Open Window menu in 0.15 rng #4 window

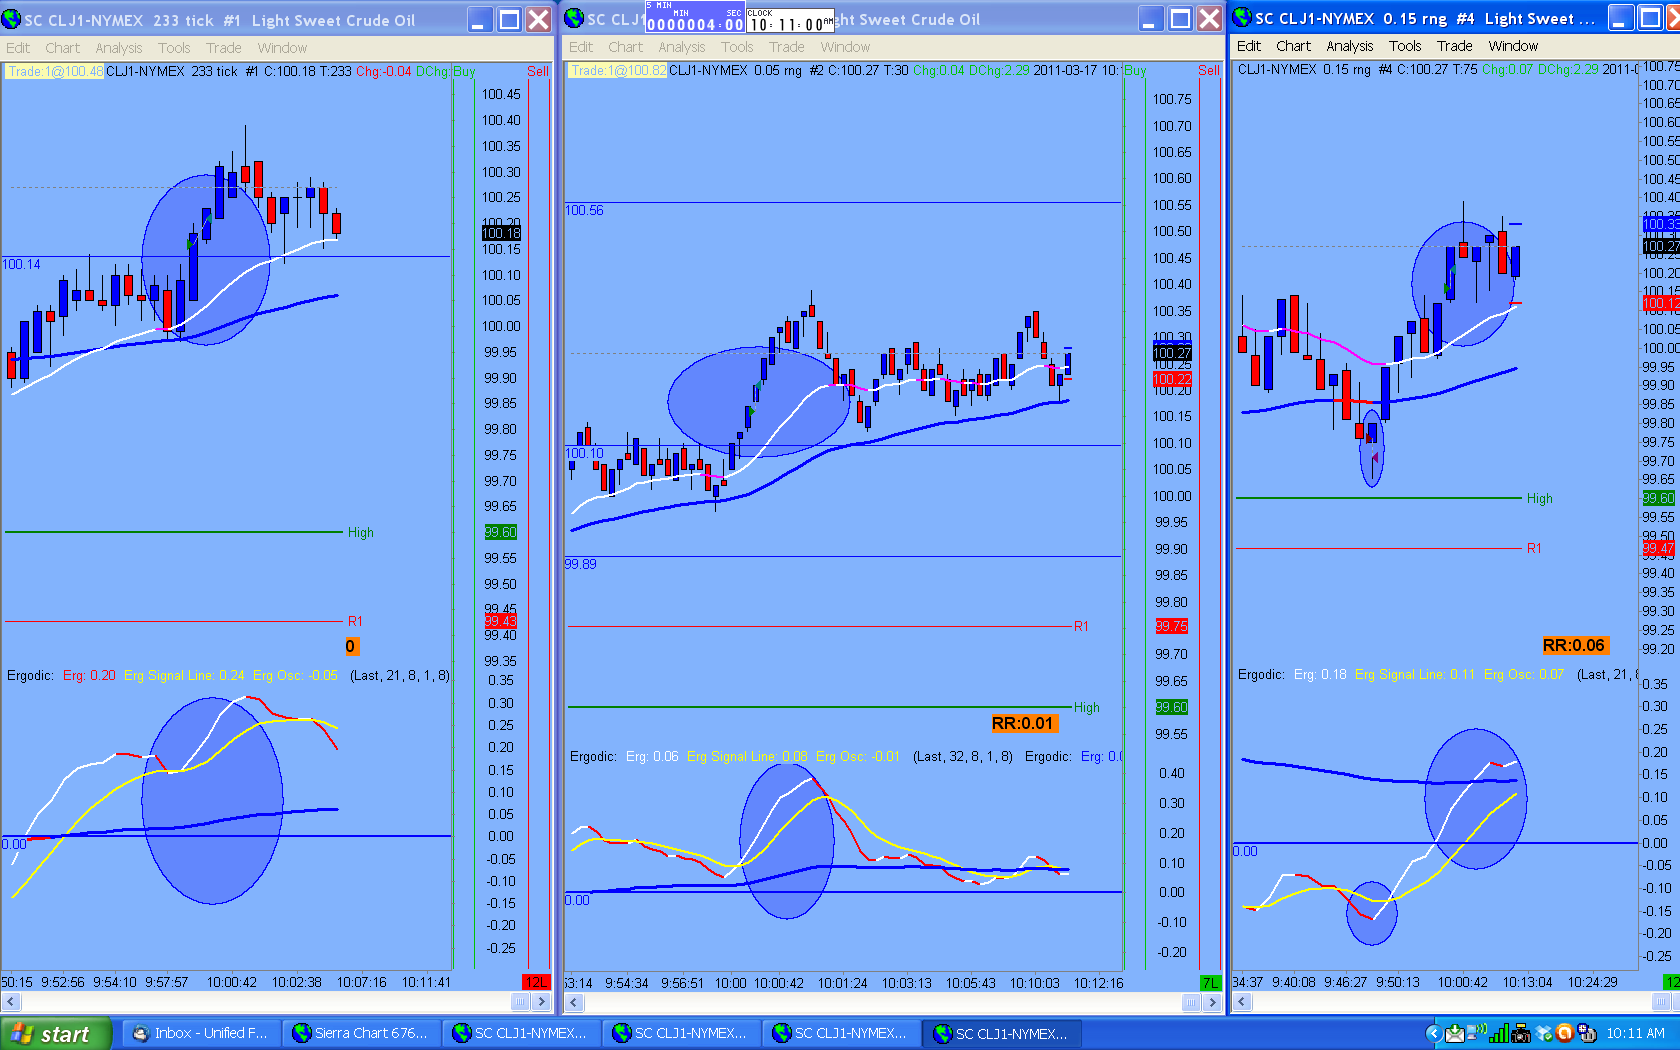(x=1513, y=46)
